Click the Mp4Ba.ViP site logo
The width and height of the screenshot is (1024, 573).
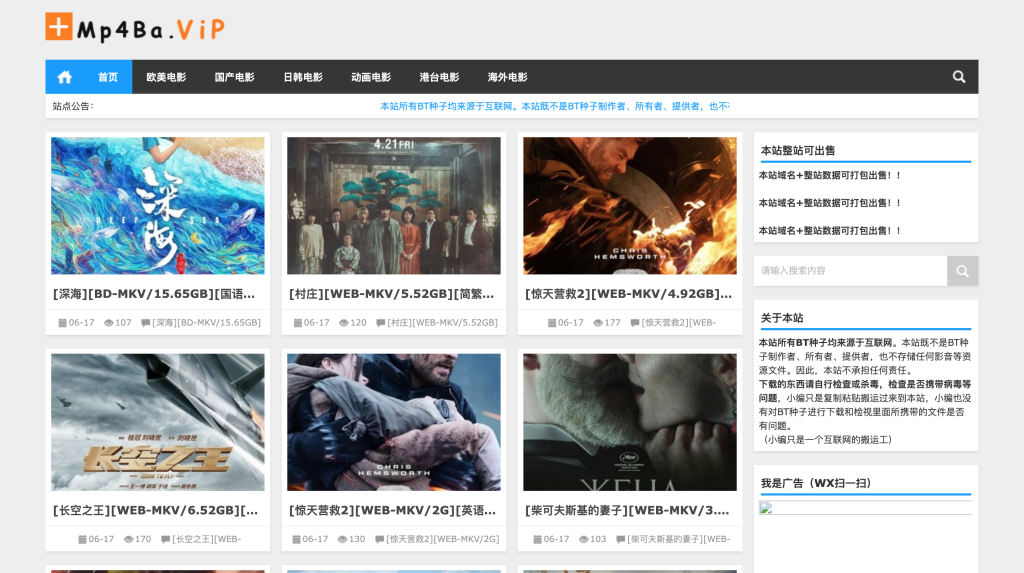pyautogui.click(x=135, y=28)
